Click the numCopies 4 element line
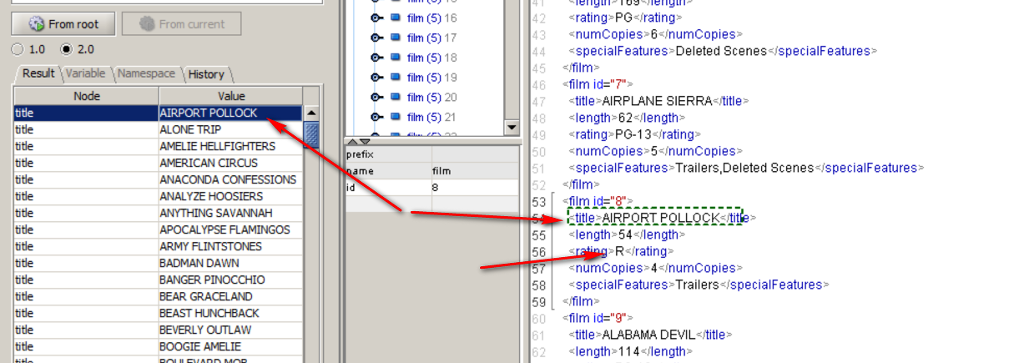This screenshot has height=363, width=1024. (655, 268)
